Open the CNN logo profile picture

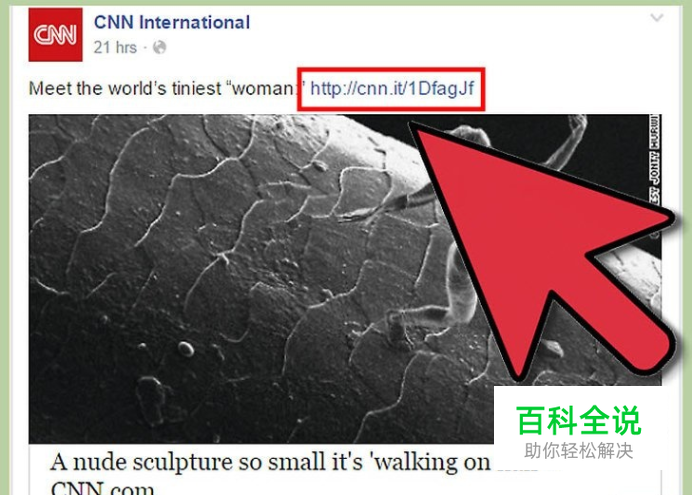(x=55, y=34)
